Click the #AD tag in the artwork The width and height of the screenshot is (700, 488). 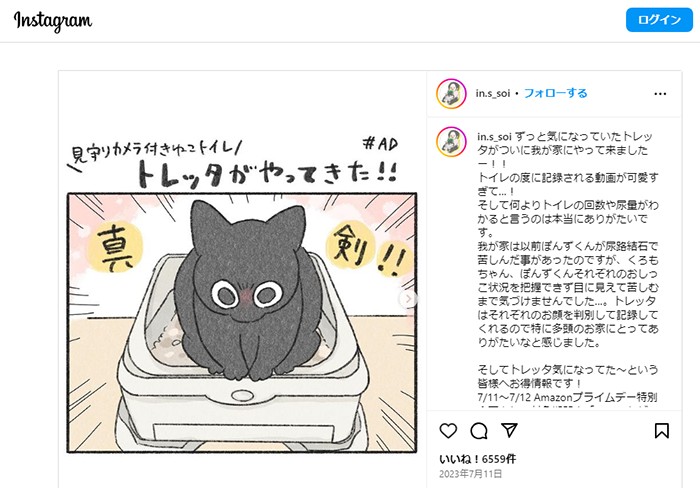pyautogui.click(x=380, y=144)
